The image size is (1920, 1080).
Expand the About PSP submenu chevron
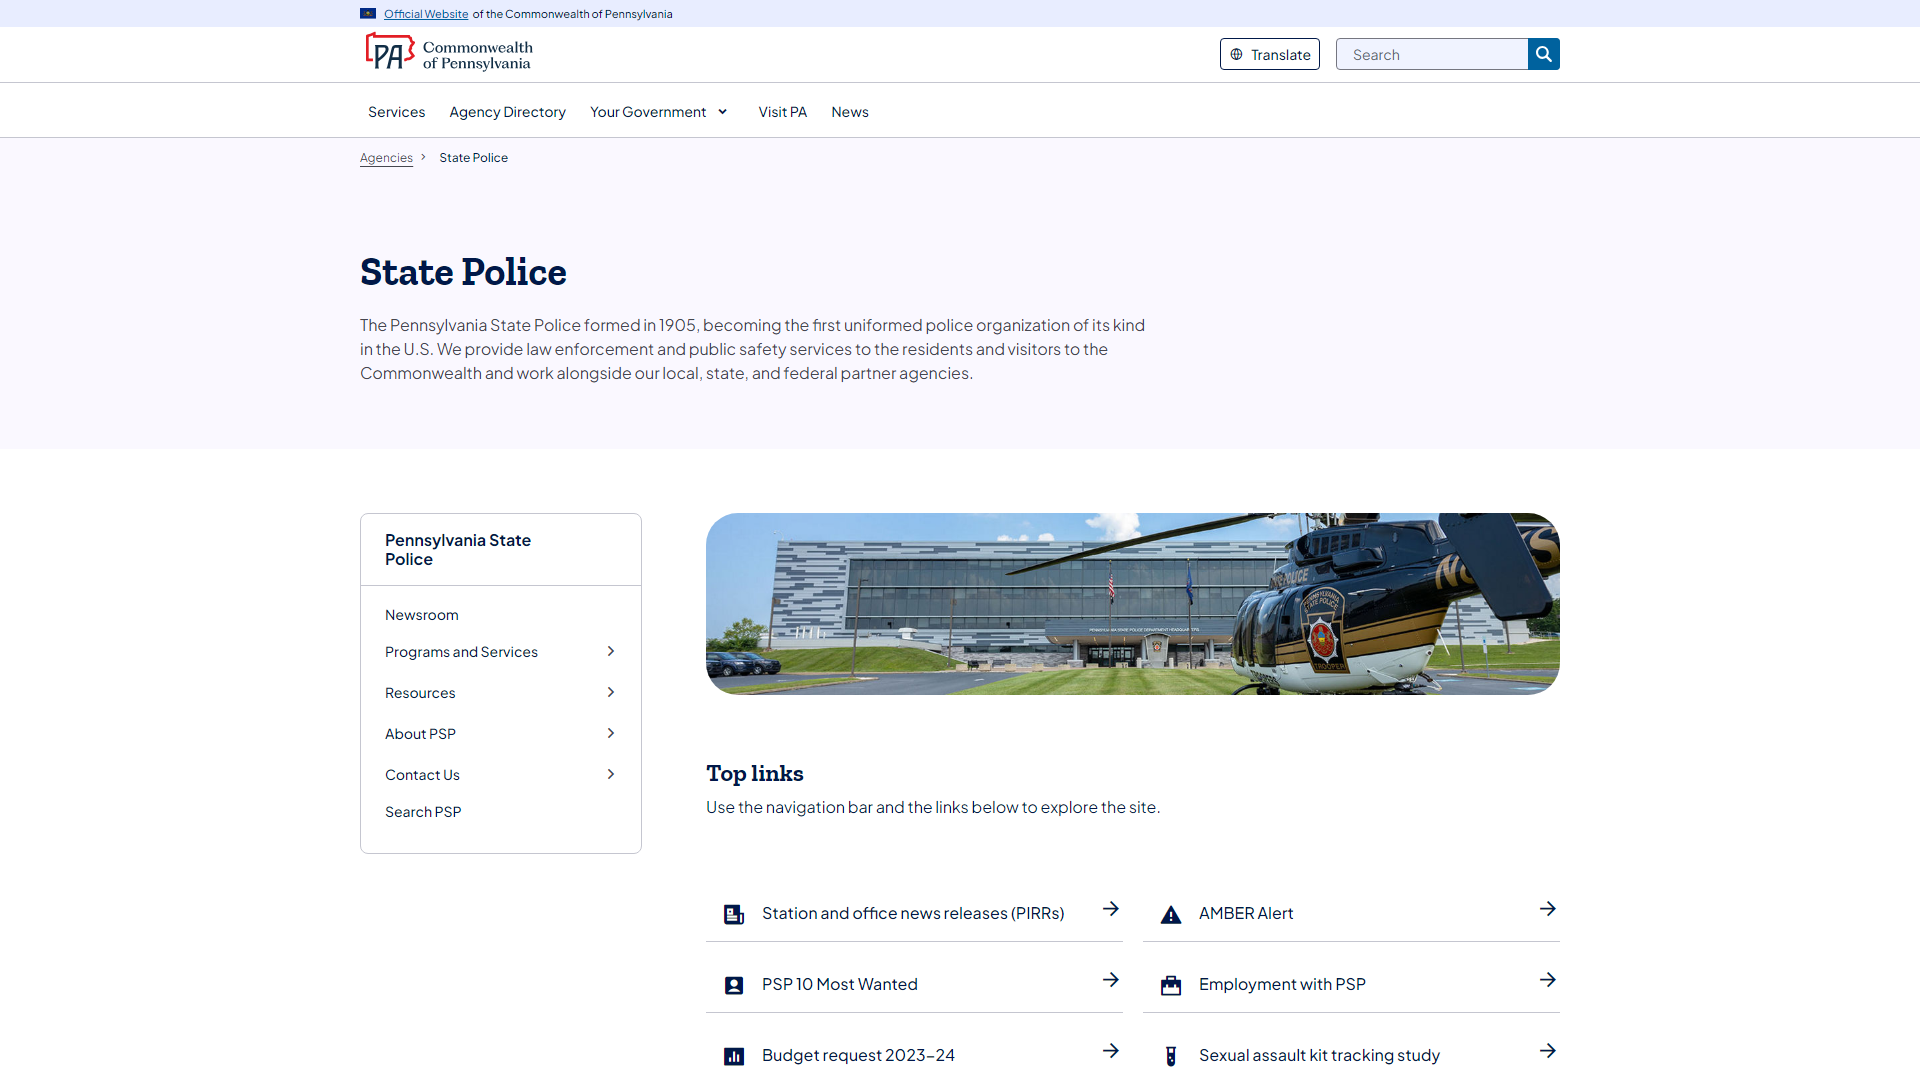click(x=611, y=734)
